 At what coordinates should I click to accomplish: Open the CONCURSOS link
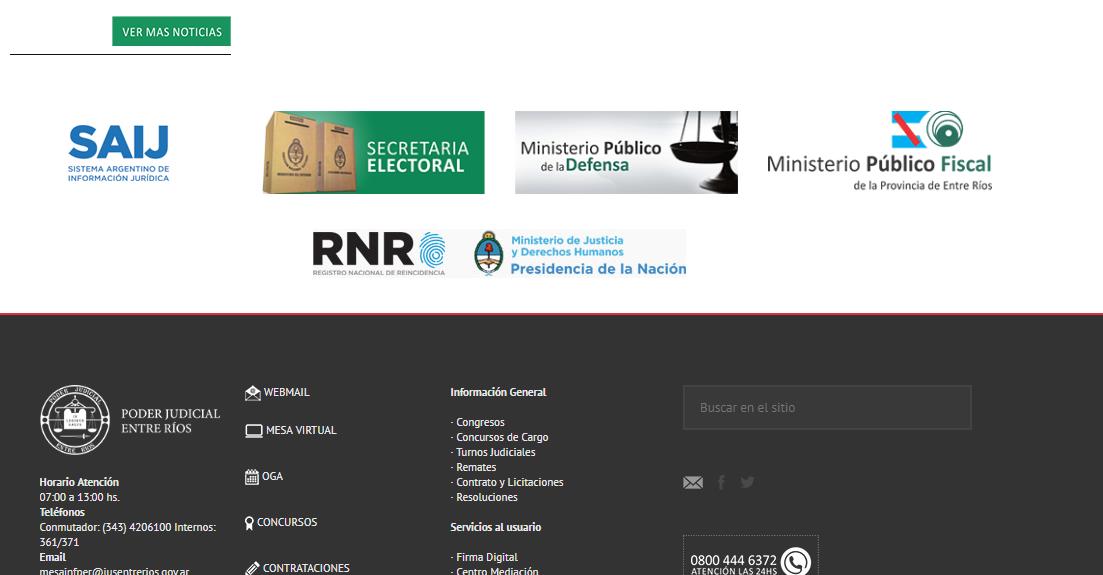(287, 522)
